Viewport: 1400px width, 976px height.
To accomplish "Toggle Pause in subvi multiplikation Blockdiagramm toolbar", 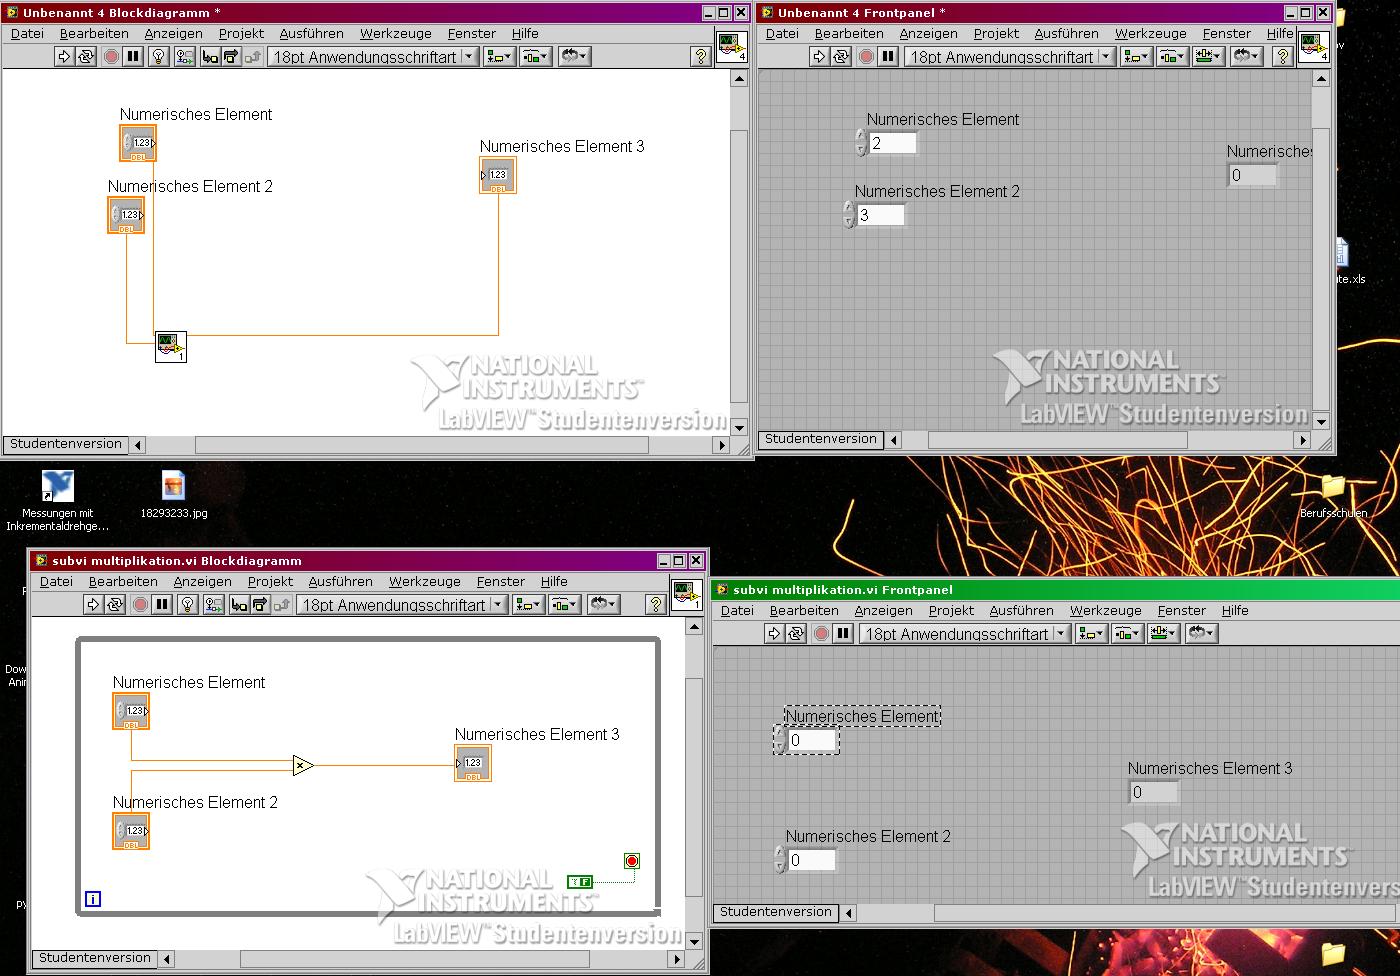I will pyautogui.click(x=162, y=605).
